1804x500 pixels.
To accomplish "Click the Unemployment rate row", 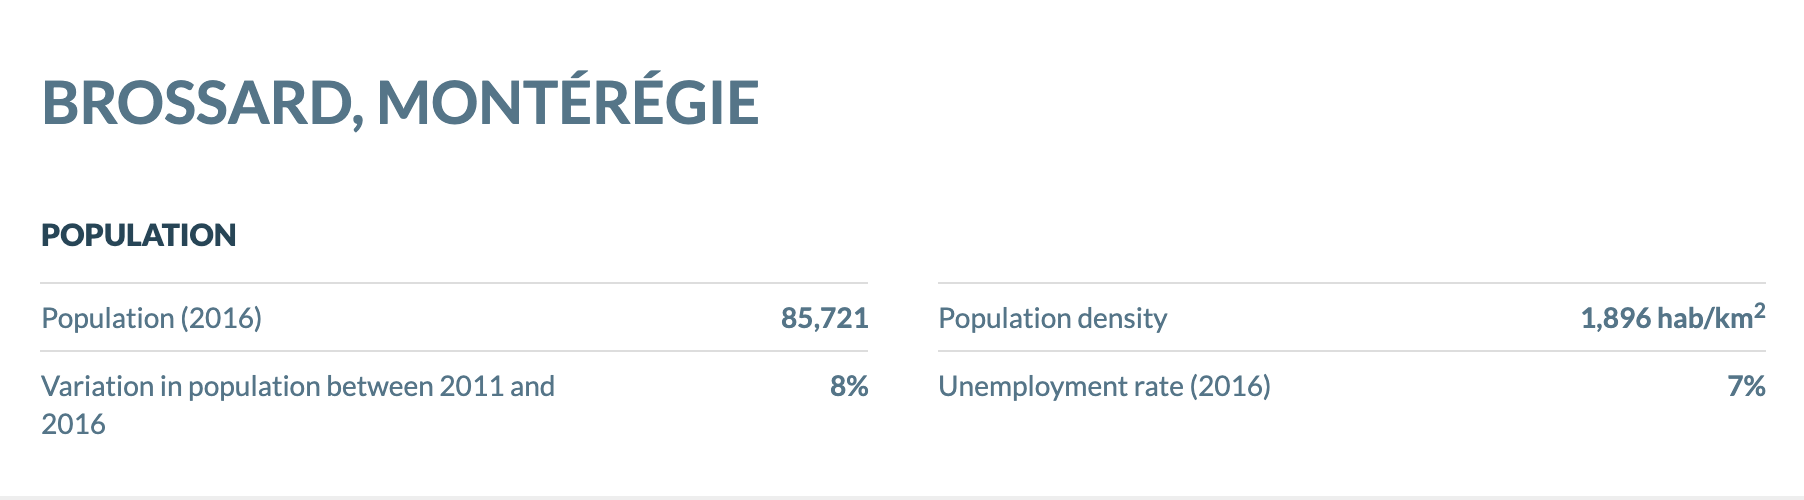I will point(1352,386).
